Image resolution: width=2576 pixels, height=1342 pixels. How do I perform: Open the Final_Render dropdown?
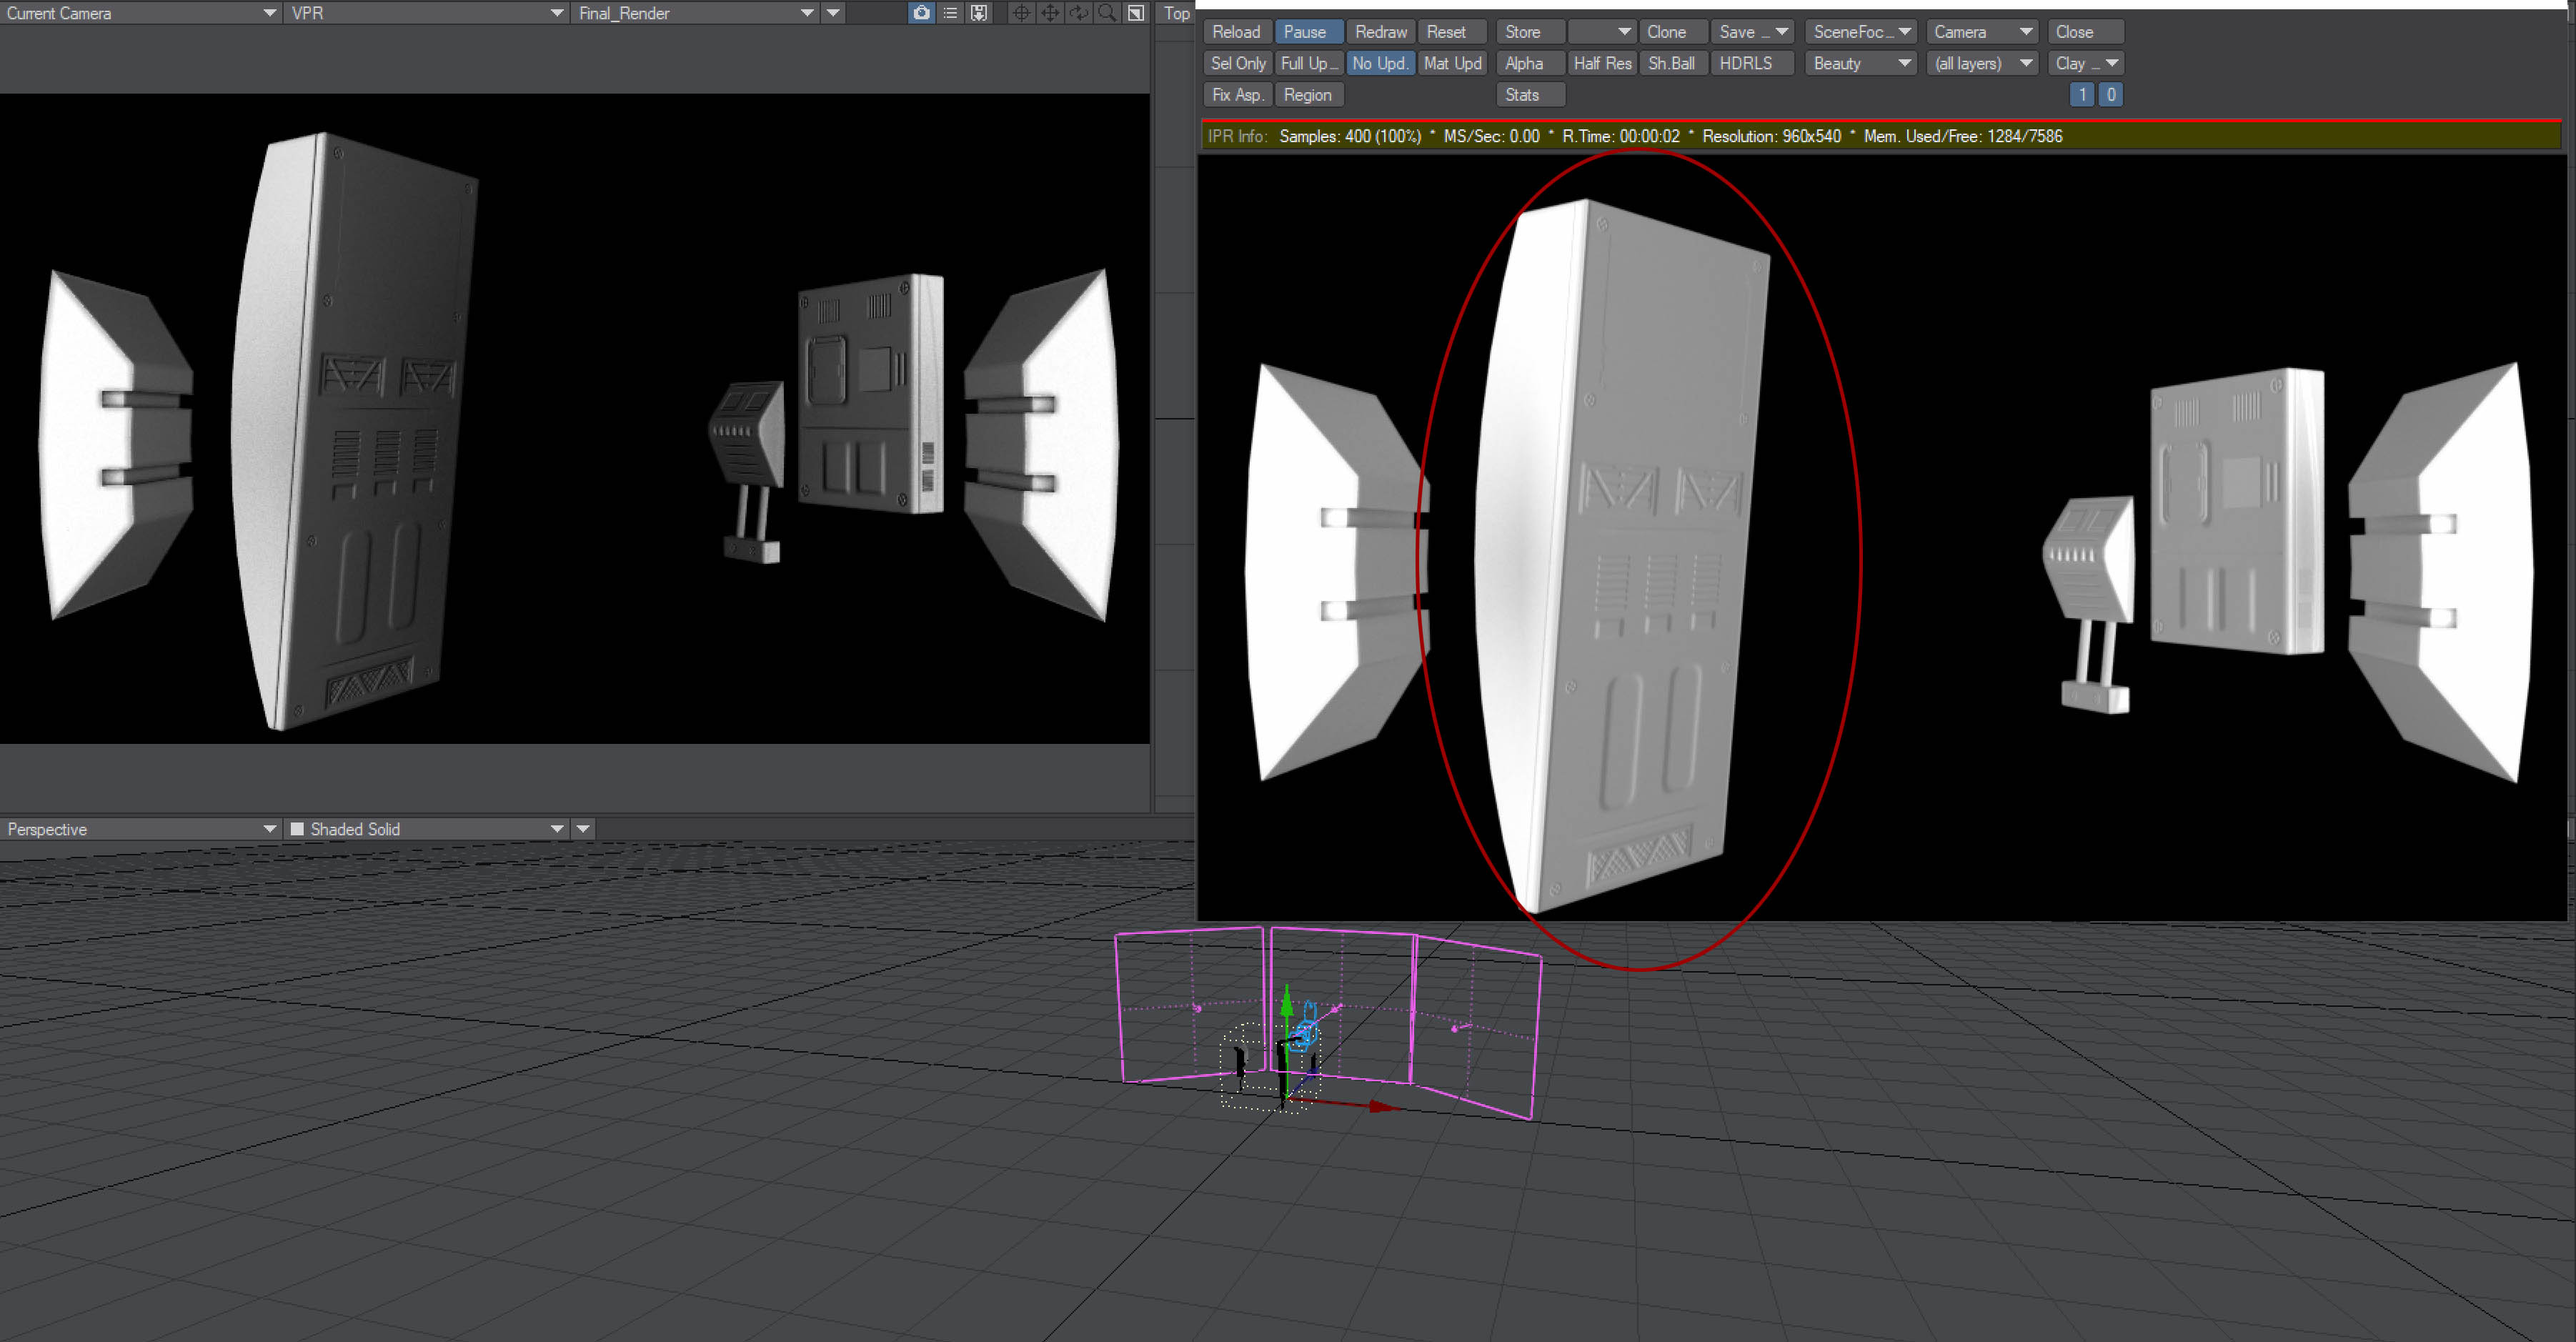(696, 13)
